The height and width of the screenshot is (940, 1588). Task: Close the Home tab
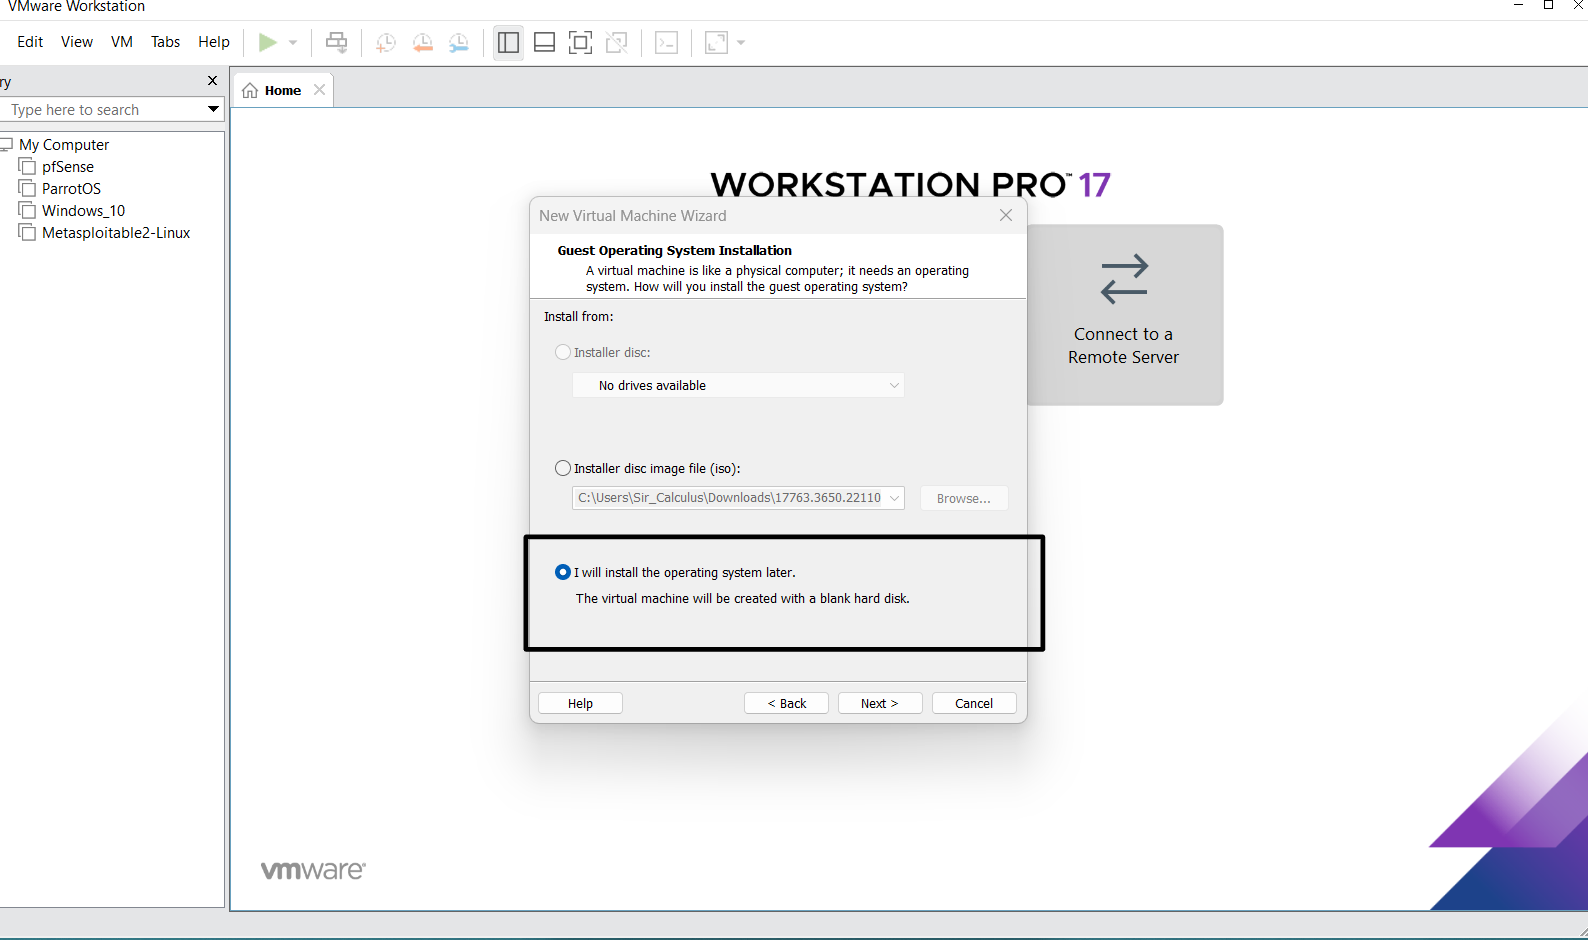(319, 90)
